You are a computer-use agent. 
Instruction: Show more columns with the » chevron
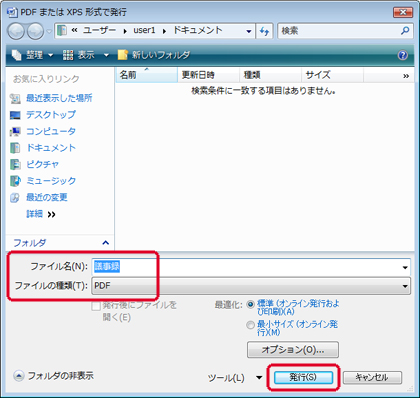click(406, 76)
